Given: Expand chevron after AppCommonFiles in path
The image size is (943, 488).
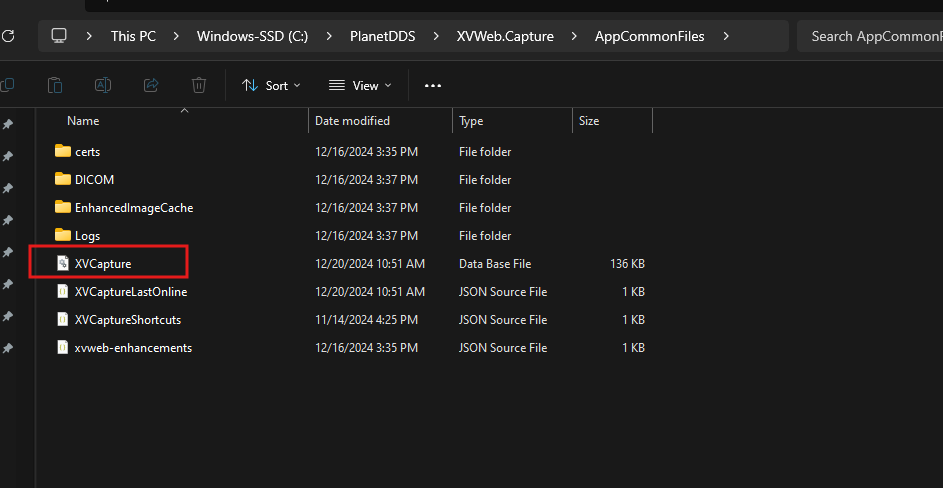Looking at the screenshot, I should coord(726,36).
